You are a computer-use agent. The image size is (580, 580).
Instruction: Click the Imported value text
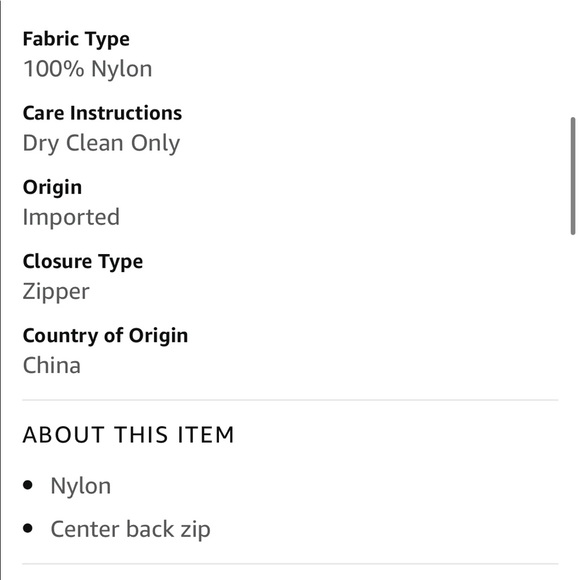pyautogui.click(x=71, y=218)
